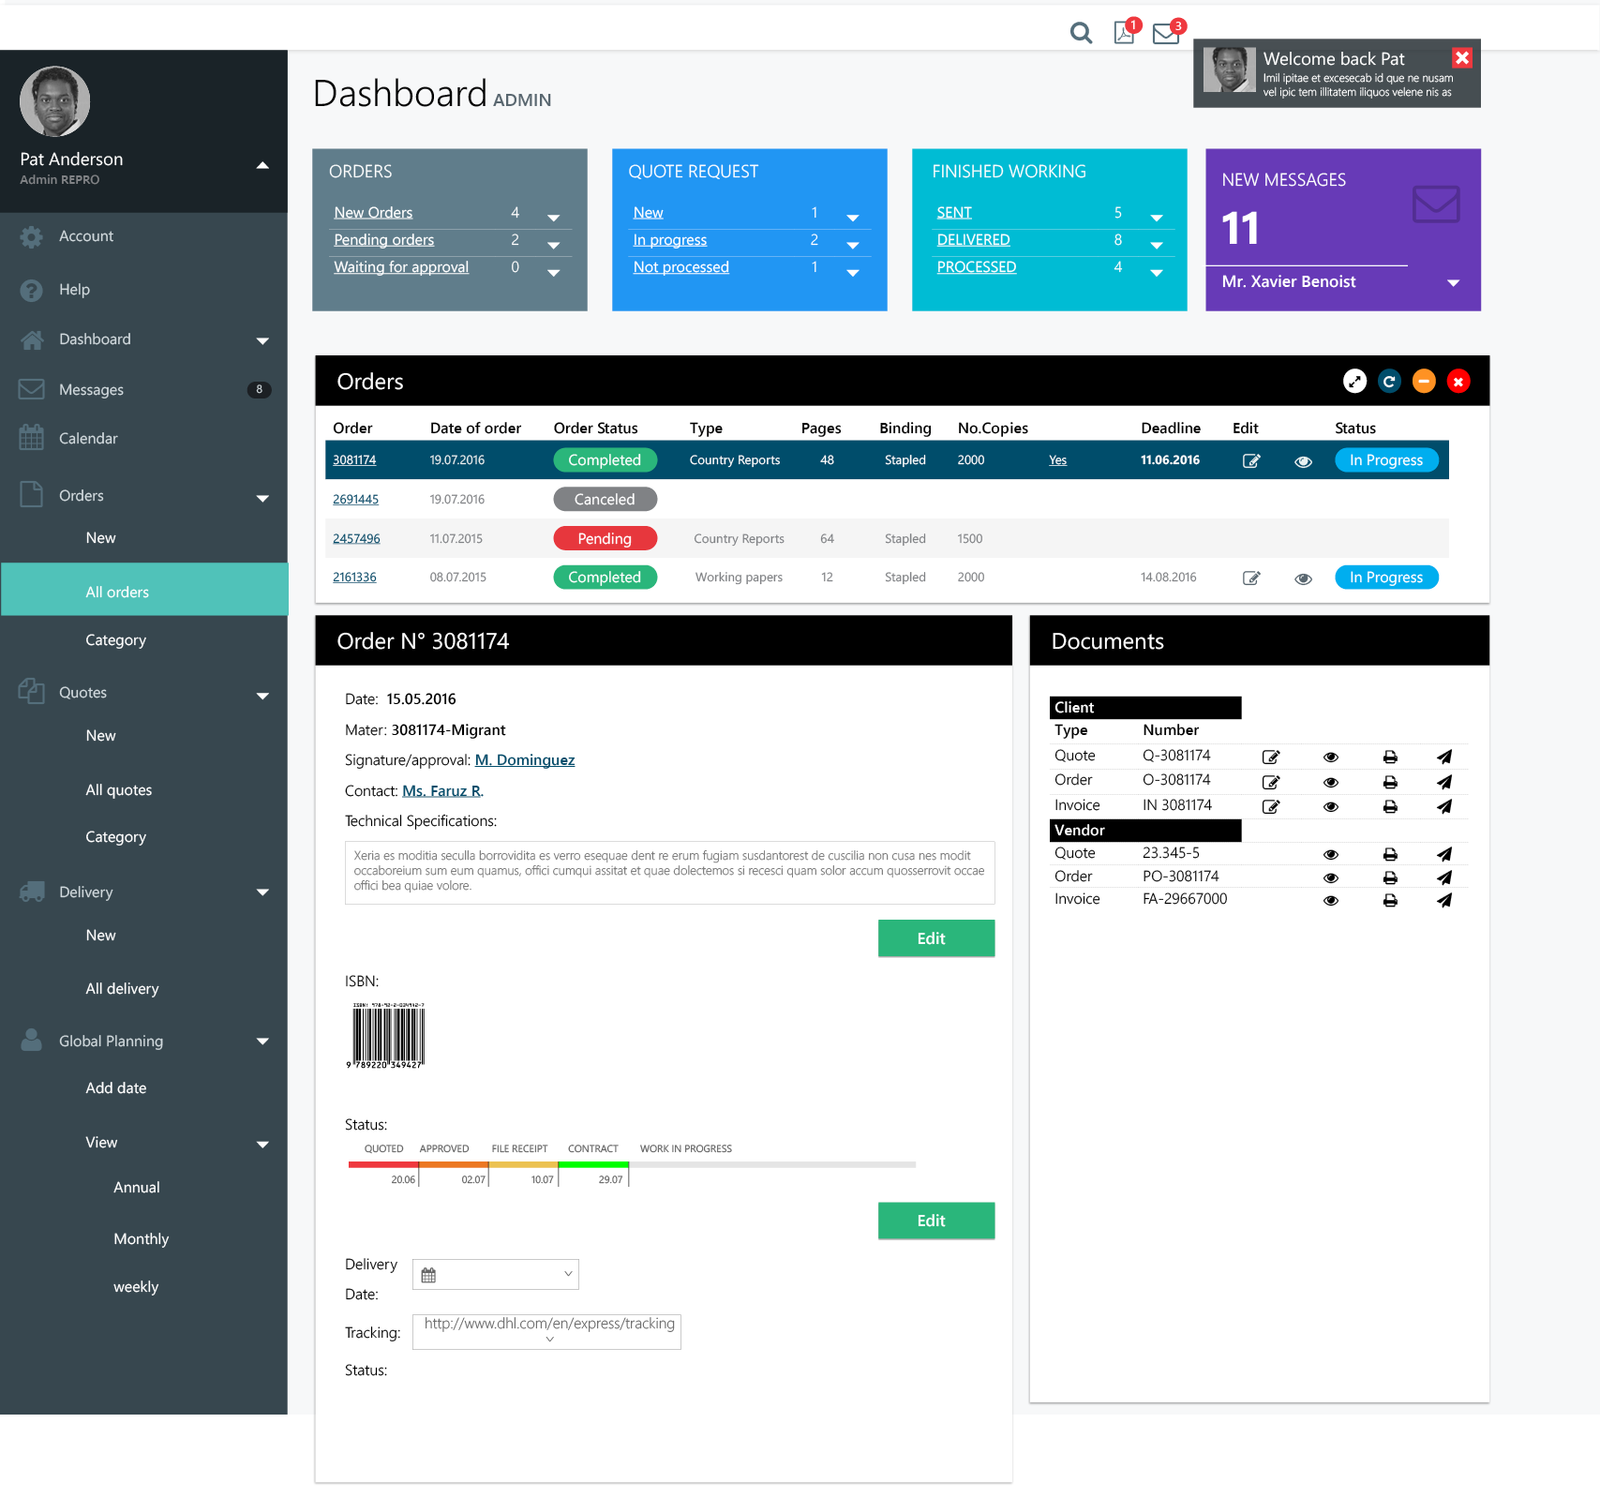The width and height of the screenshot is (1600, 1500).
Task: Click the Contract stage on status progress bar
Action: [x=593, y=1163]
